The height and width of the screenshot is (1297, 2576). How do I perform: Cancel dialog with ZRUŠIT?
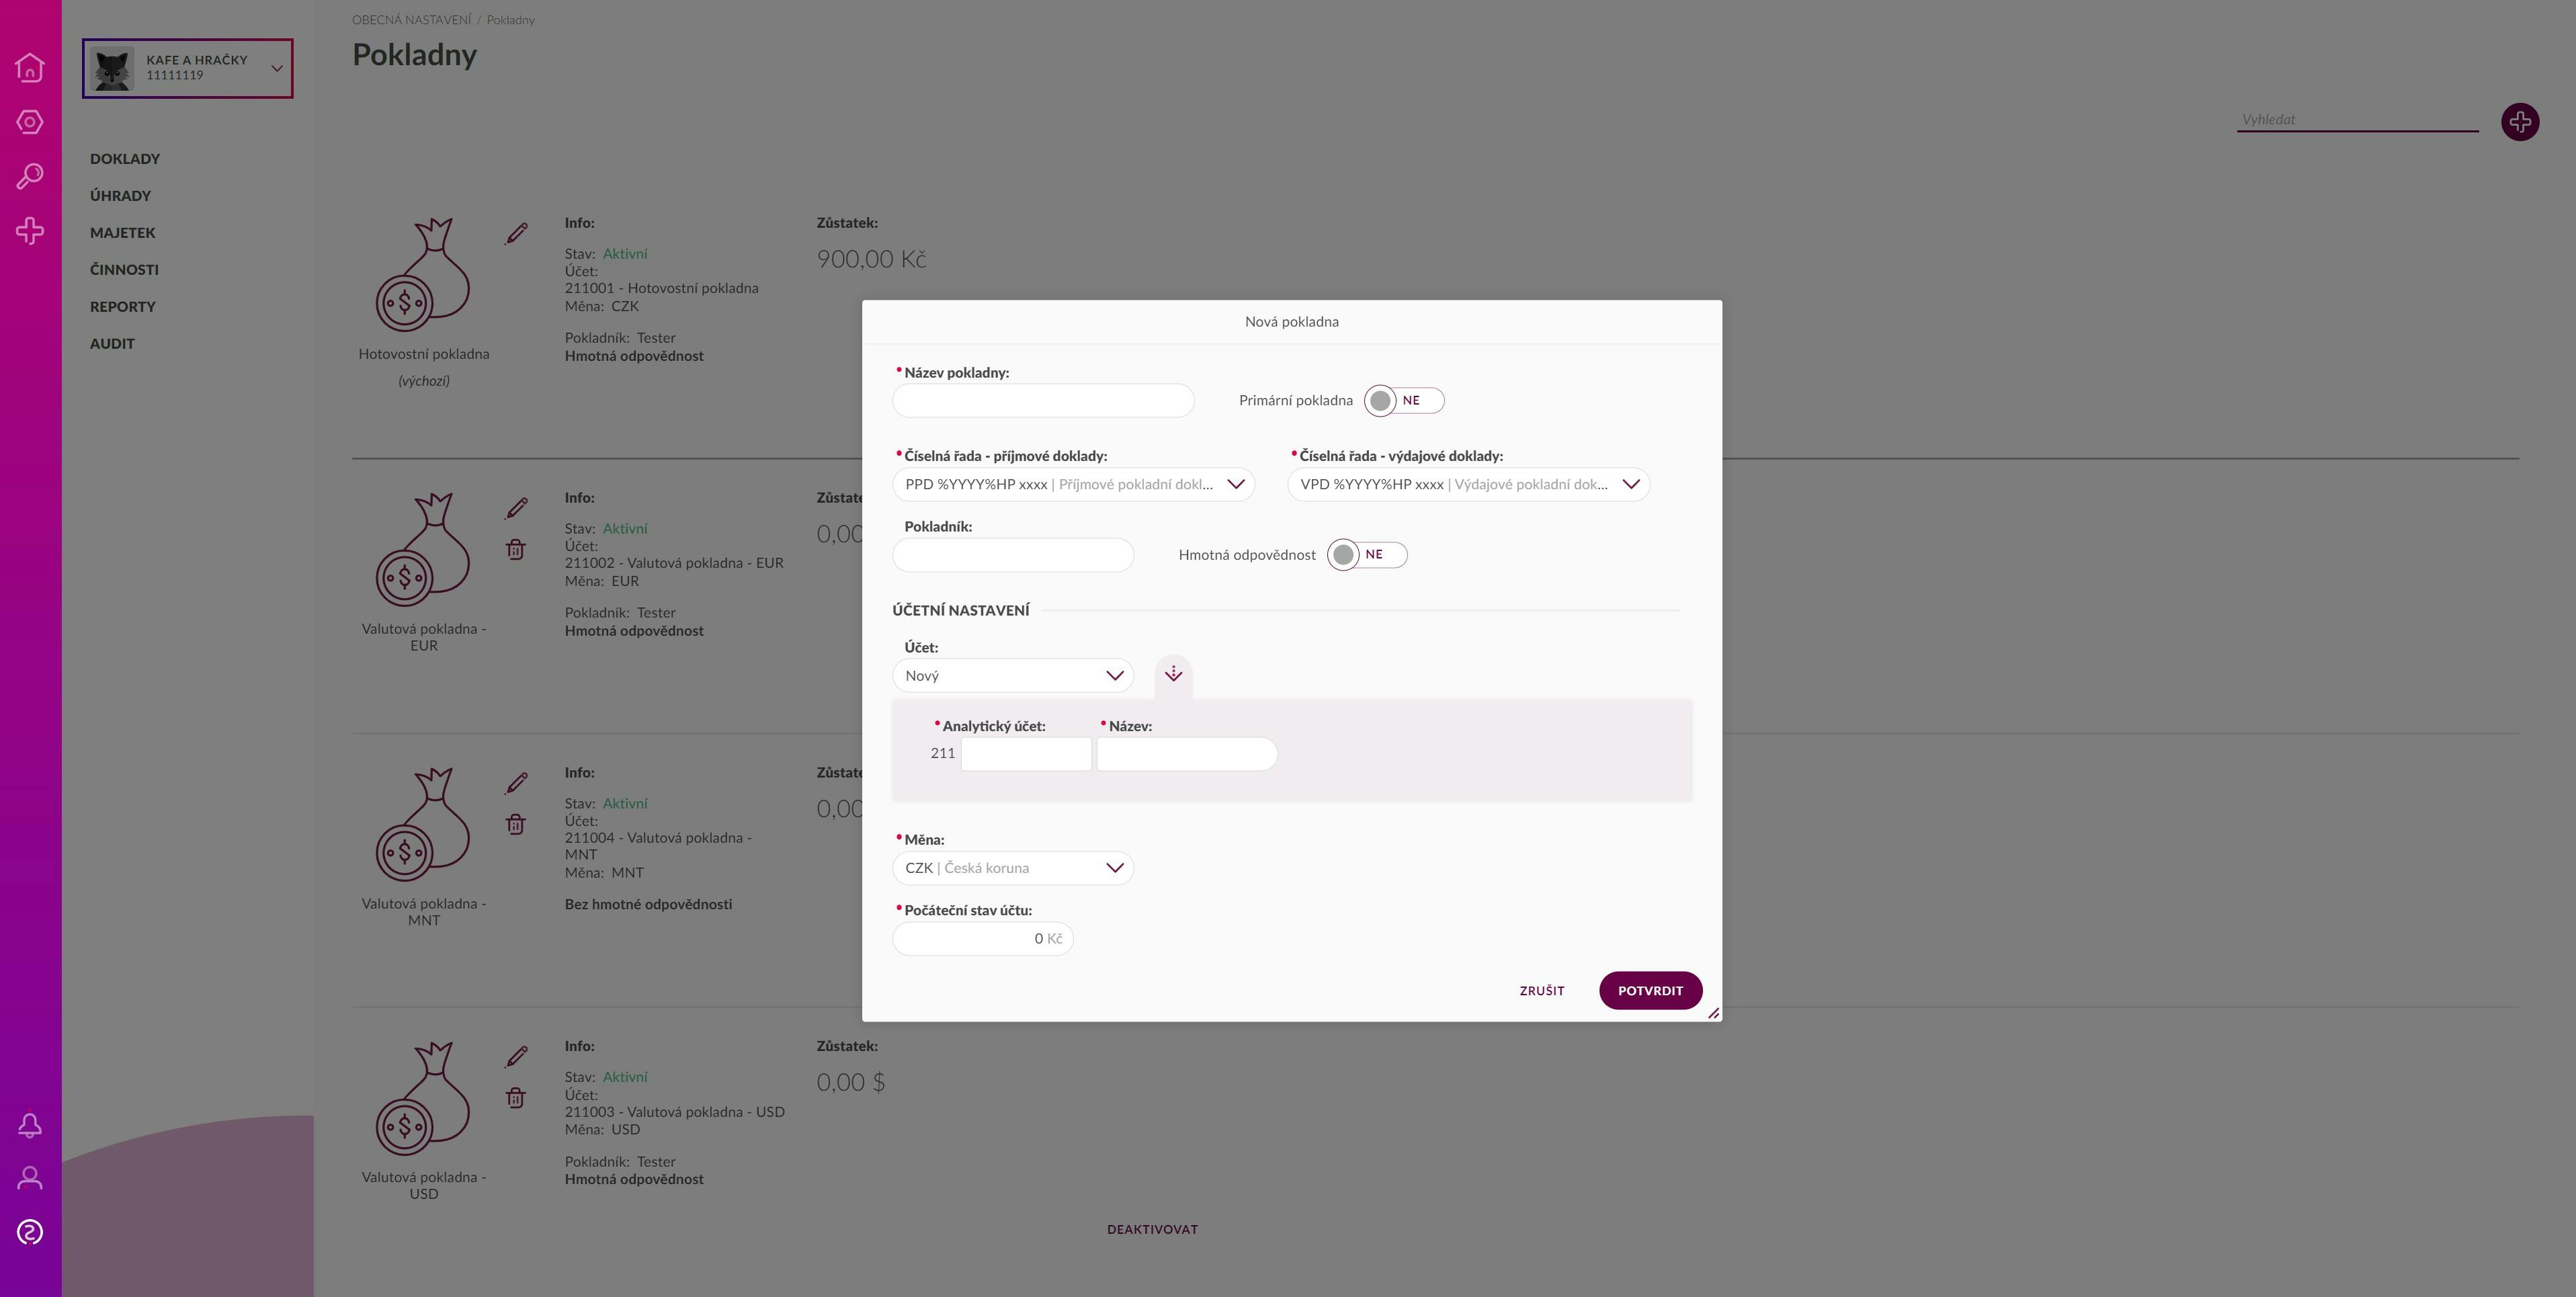1542,991
